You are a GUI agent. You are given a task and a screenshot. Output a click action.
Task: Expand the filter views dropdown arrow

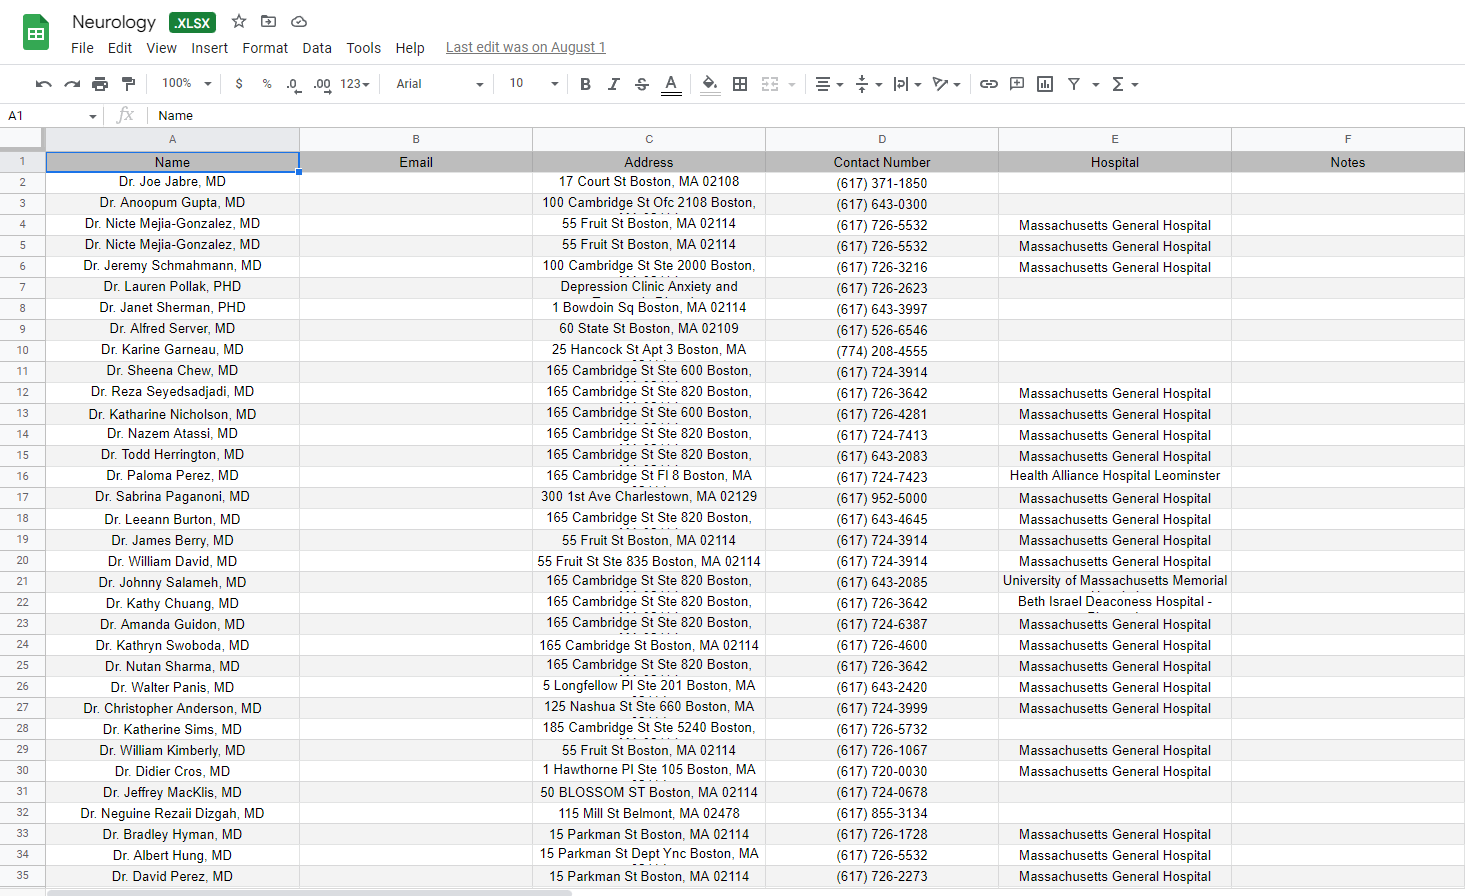point(1096,85)
